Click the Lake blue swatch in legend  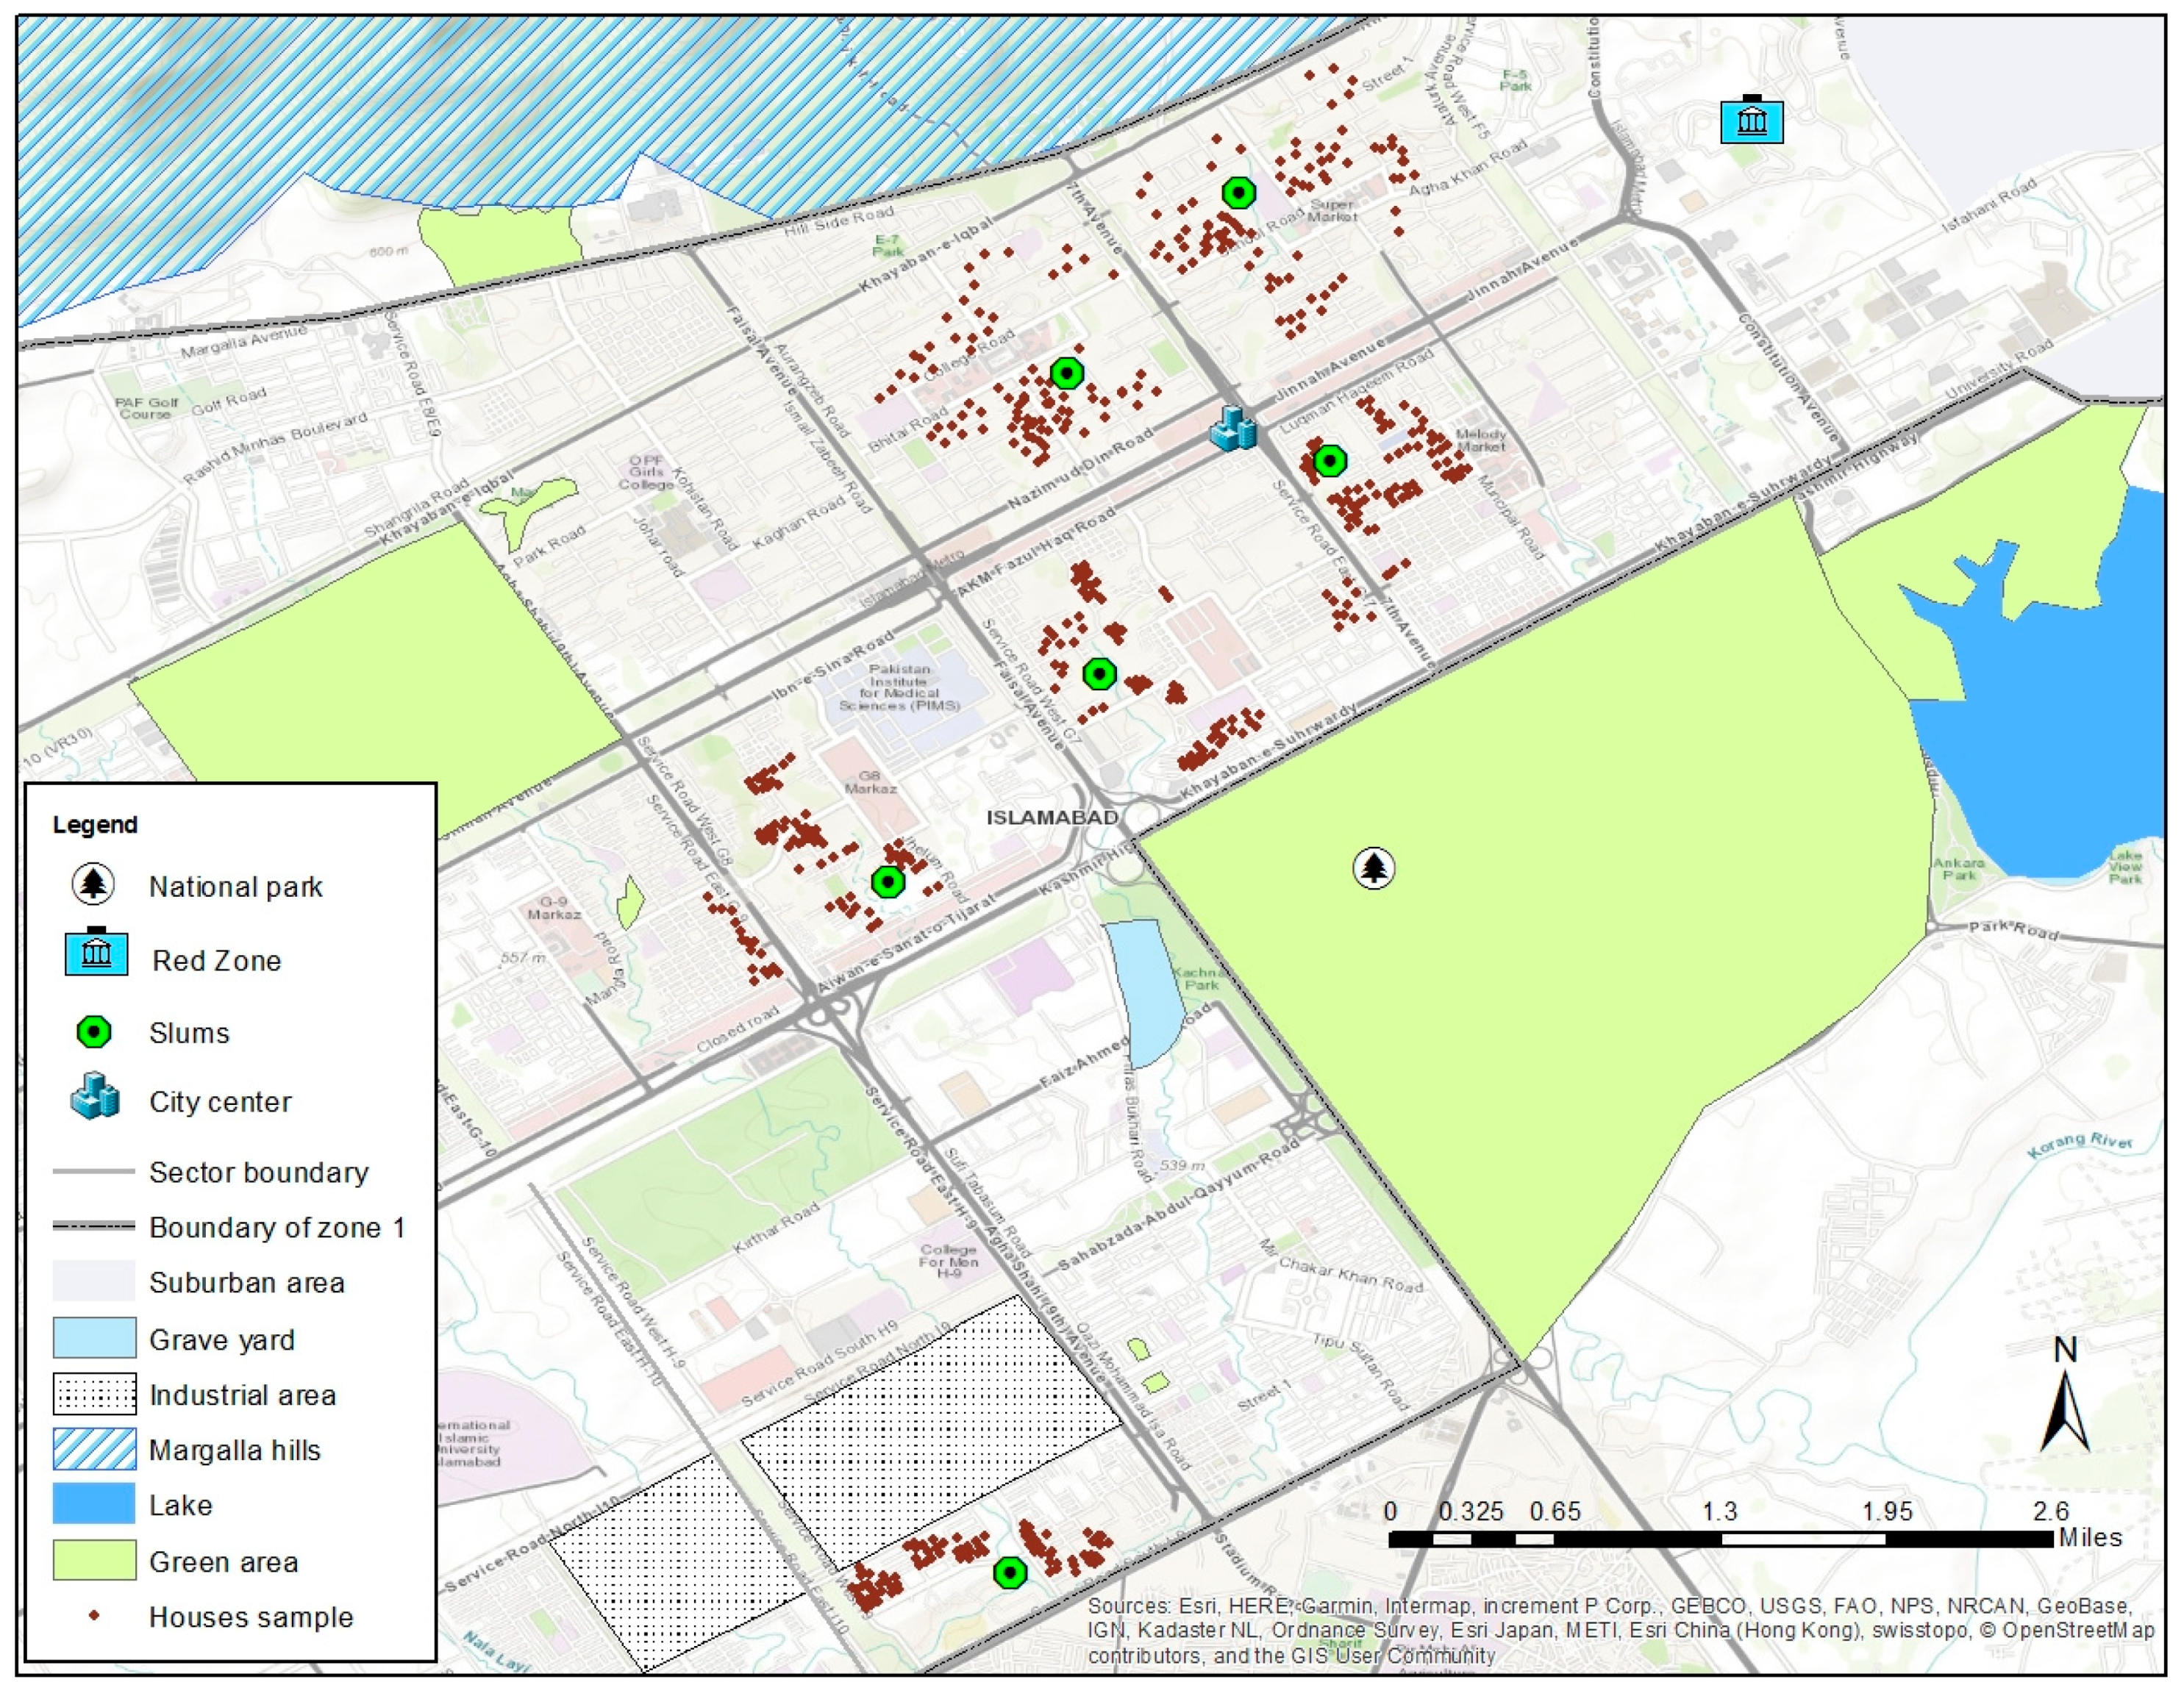tap(94, 1504)
